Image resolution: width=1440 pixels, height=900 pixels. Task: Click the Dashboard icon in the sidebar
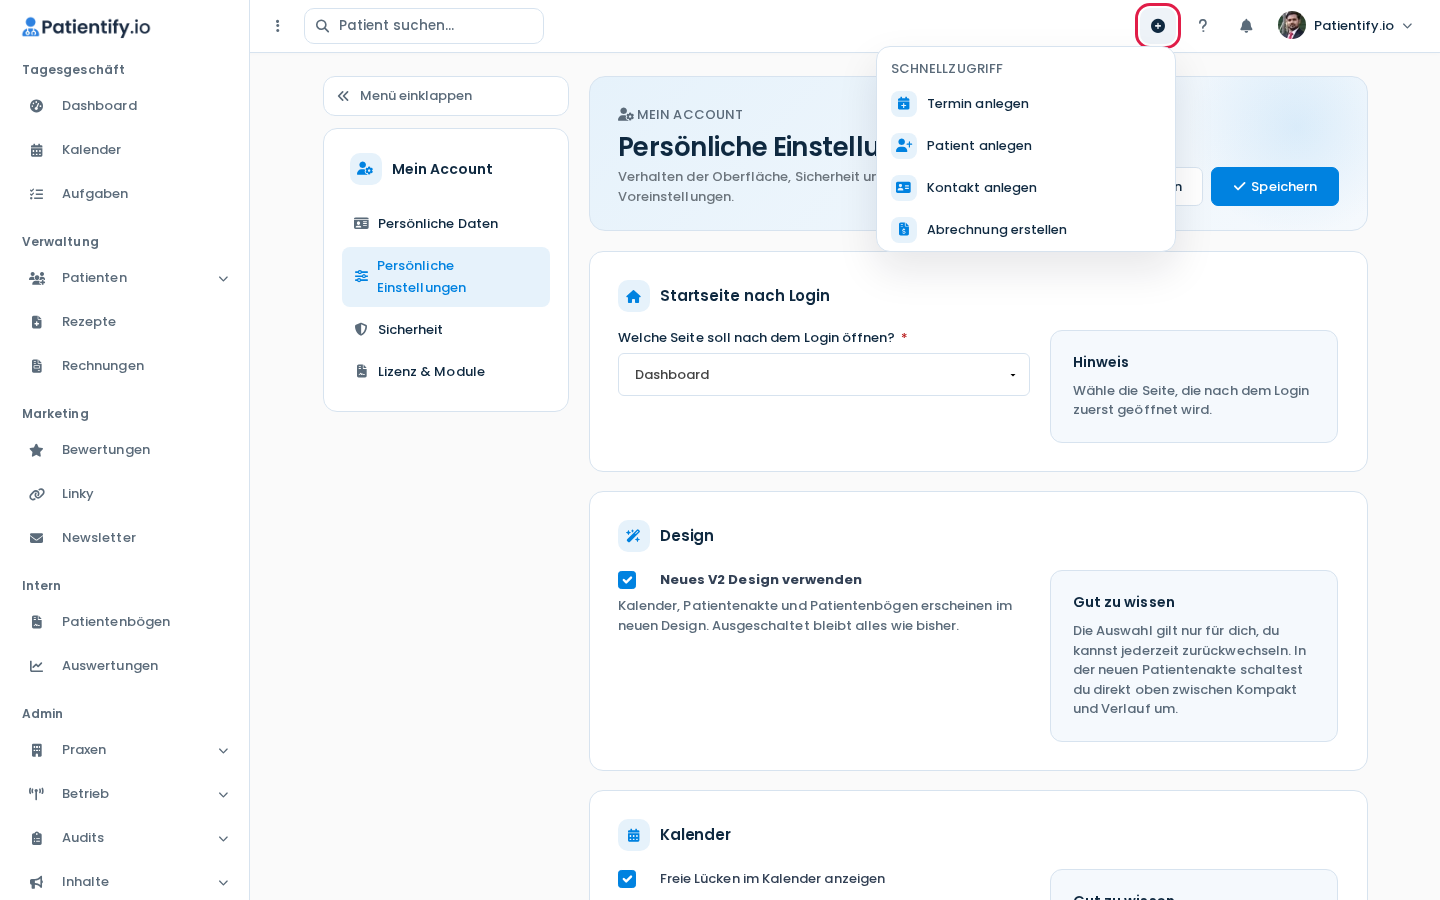click(x=37, y=106)
